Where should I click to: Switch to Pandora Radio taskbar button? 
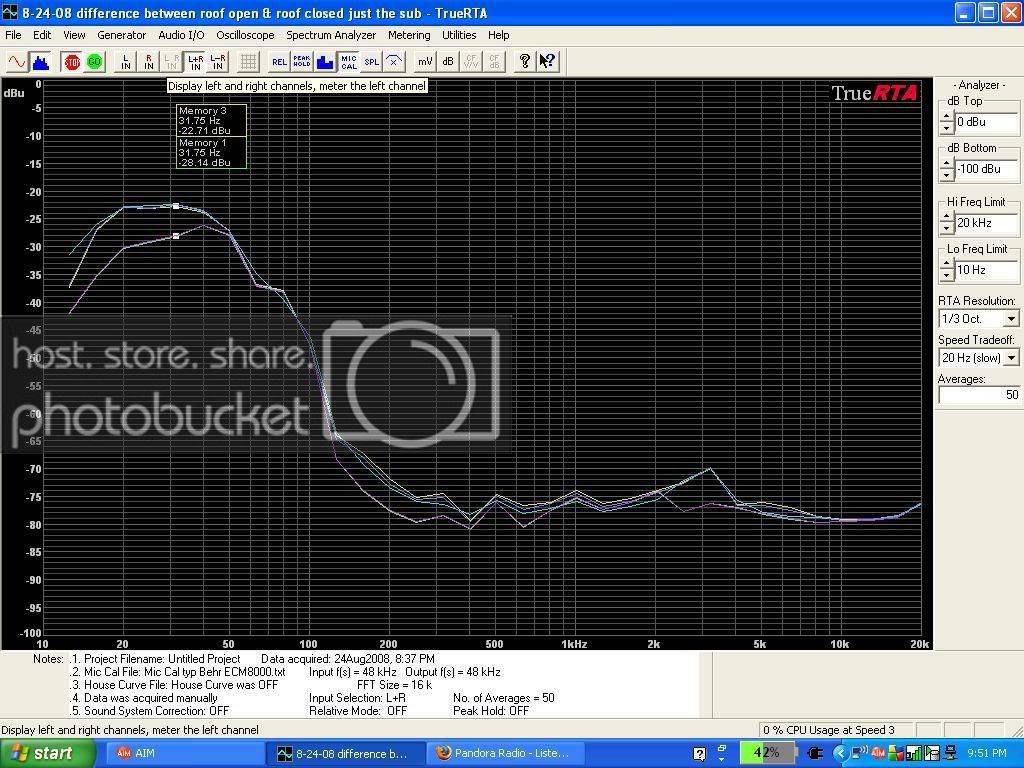click(506, 754)
